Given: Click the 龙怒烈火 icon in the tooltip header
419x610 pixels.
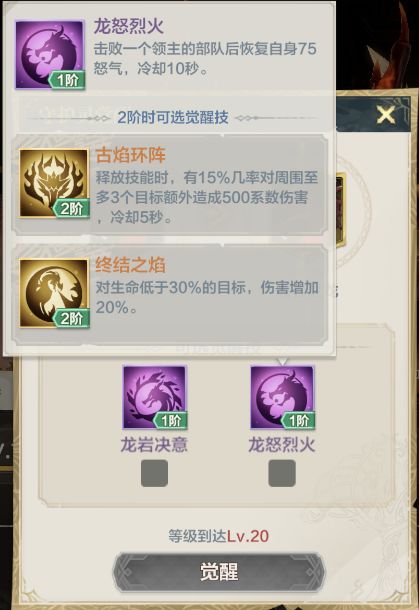Looking at the screenshot, I should tap(50, 55).
